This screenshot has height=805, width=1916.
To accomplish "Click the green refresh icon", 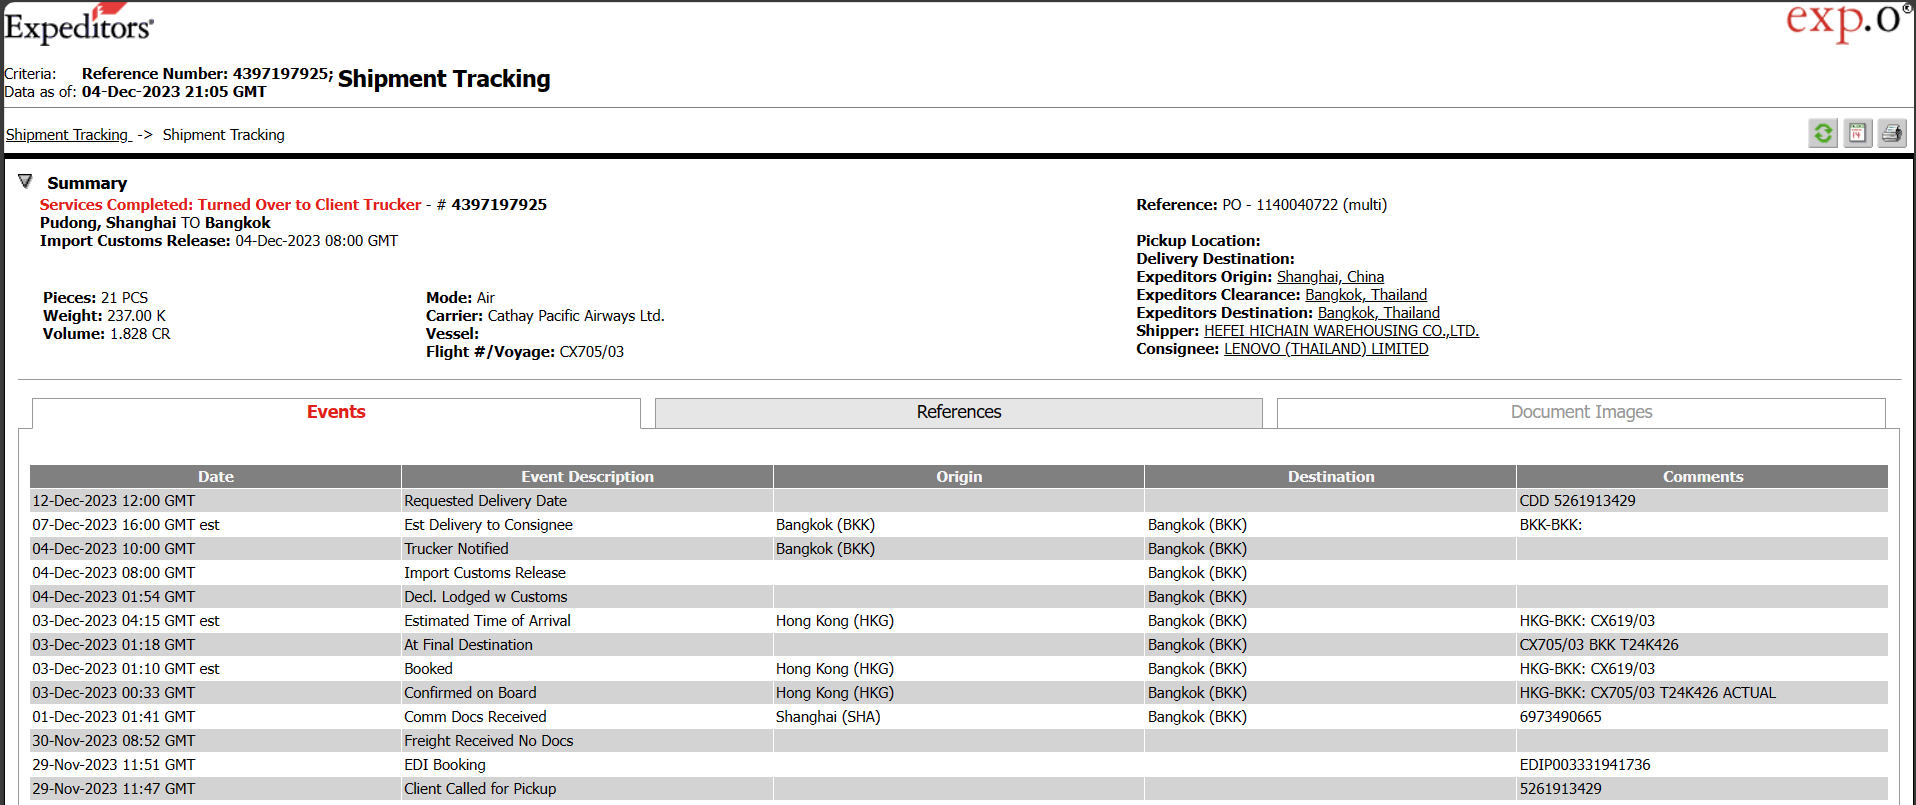I will click(x=1823, y=133).
